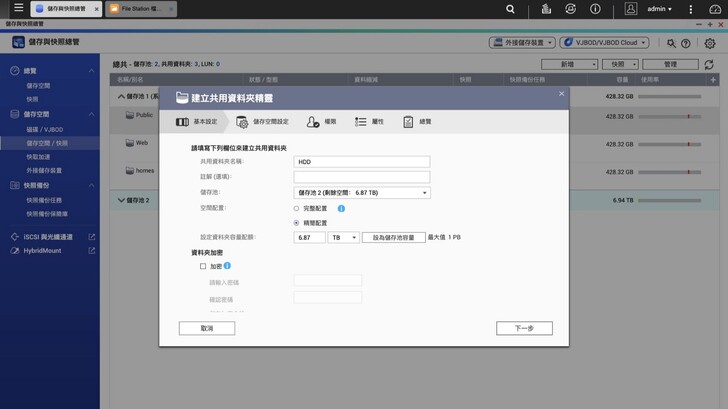Image resolution: width=728 pixels, height=409 pixels.
Task: Select the 完整配置 radio option
Action: tap(297, 209)
